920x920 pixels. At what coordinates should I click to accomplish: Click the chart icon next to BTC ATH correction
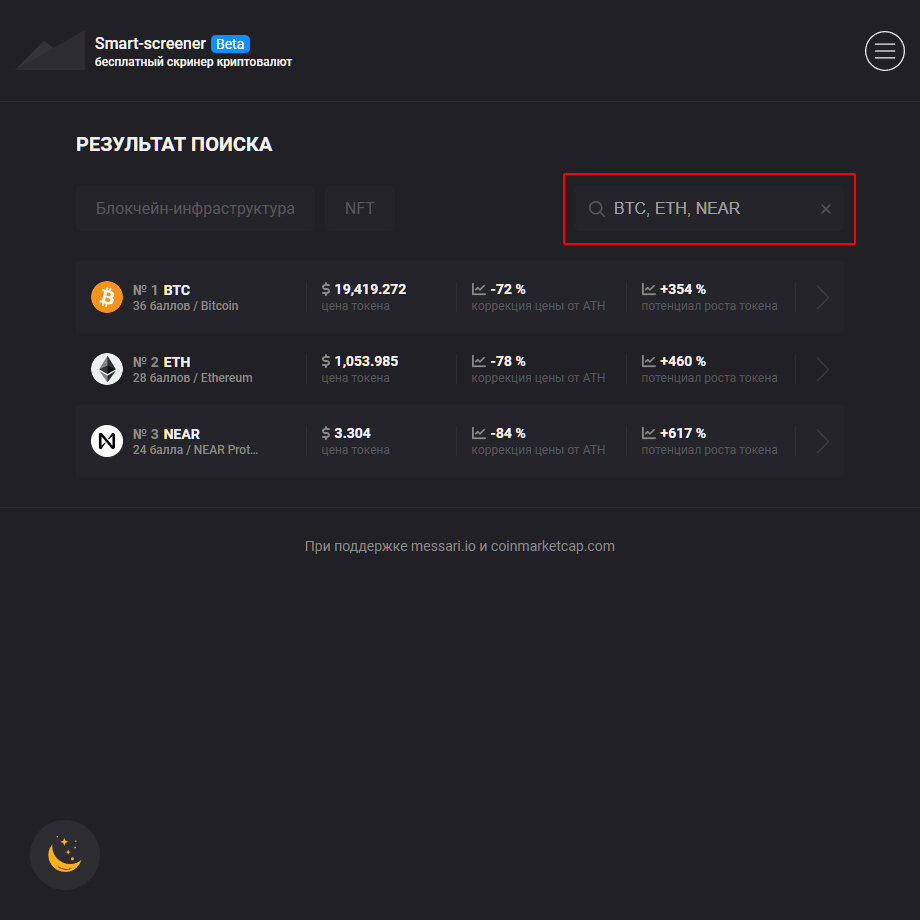479,288
